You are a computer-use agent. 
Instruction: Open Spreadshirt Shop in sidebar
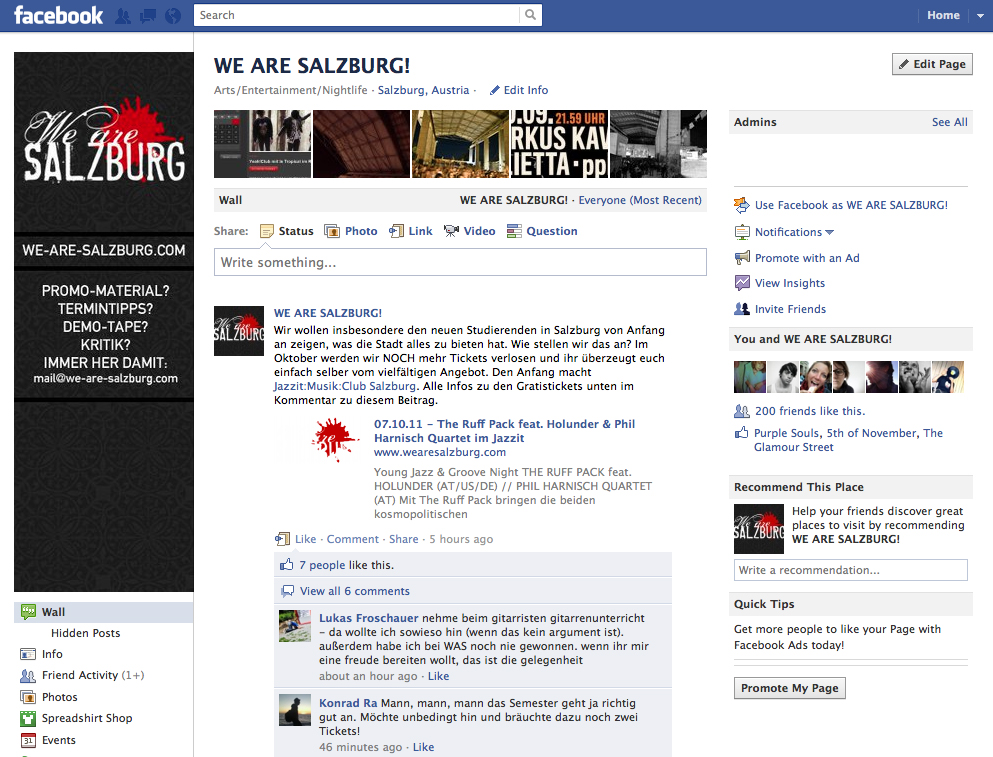coord(86,718)
